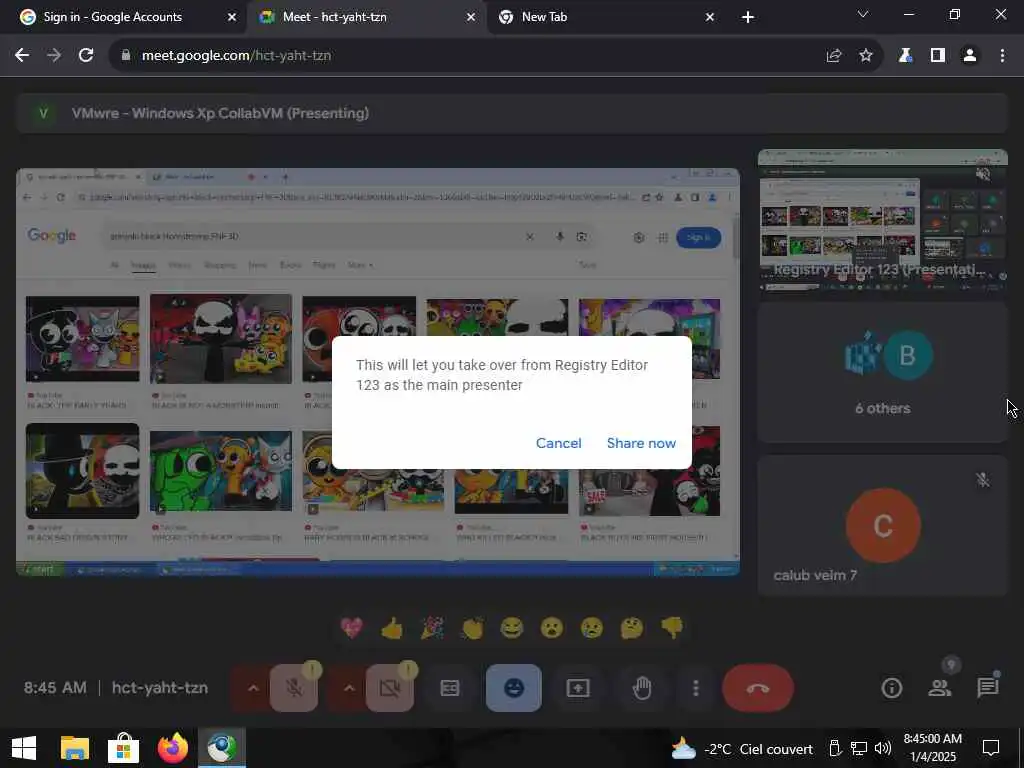This screenshot has height=768, width=1024.
Task: Toggle the emoji reactions button
Action: [514, 688]
